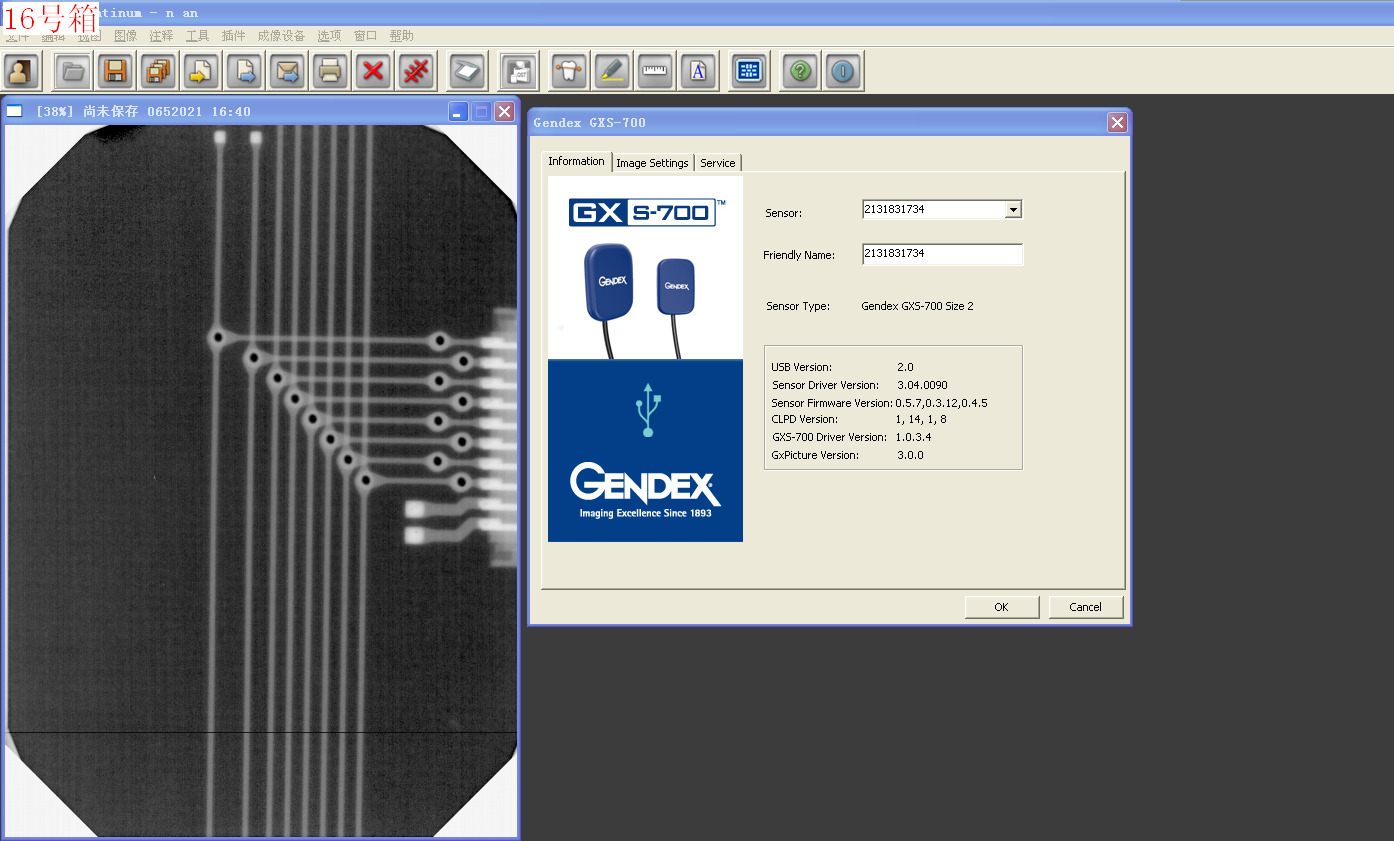The height and width of the screenshot is (841, 1394).
Task: Click OK in Gendex GXS-700 dialog
Action: click(1001, 607)
